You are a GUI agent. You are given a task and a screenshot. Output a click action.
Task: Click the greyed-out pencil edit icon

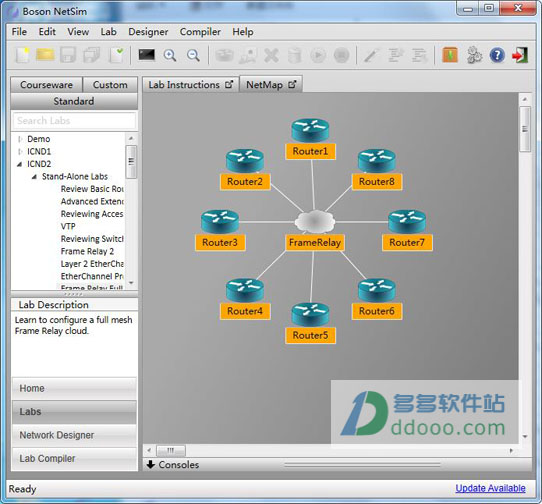click(x=371, y=55)
